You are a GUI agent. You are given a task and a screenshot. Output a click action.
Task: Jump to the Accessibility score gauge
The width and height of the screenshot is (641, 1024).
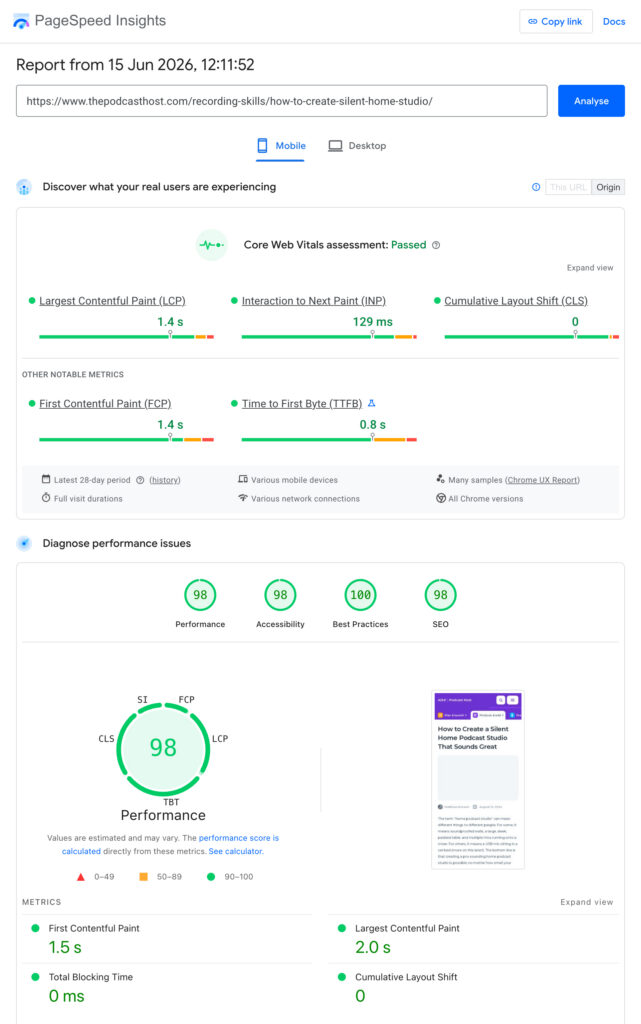(280, 595)
